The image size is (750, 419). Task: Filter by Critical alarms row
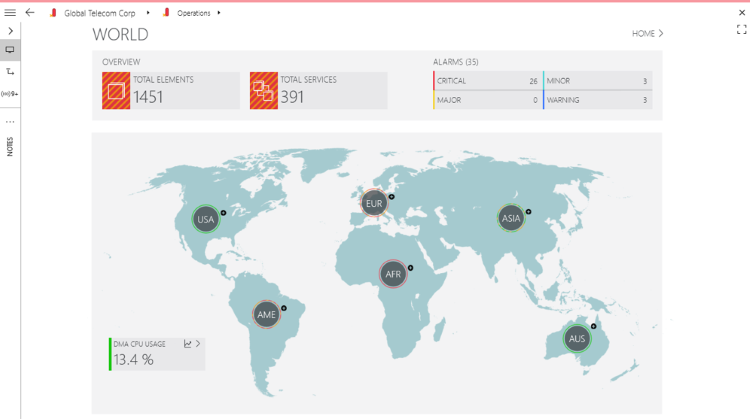tap(486, 81)
